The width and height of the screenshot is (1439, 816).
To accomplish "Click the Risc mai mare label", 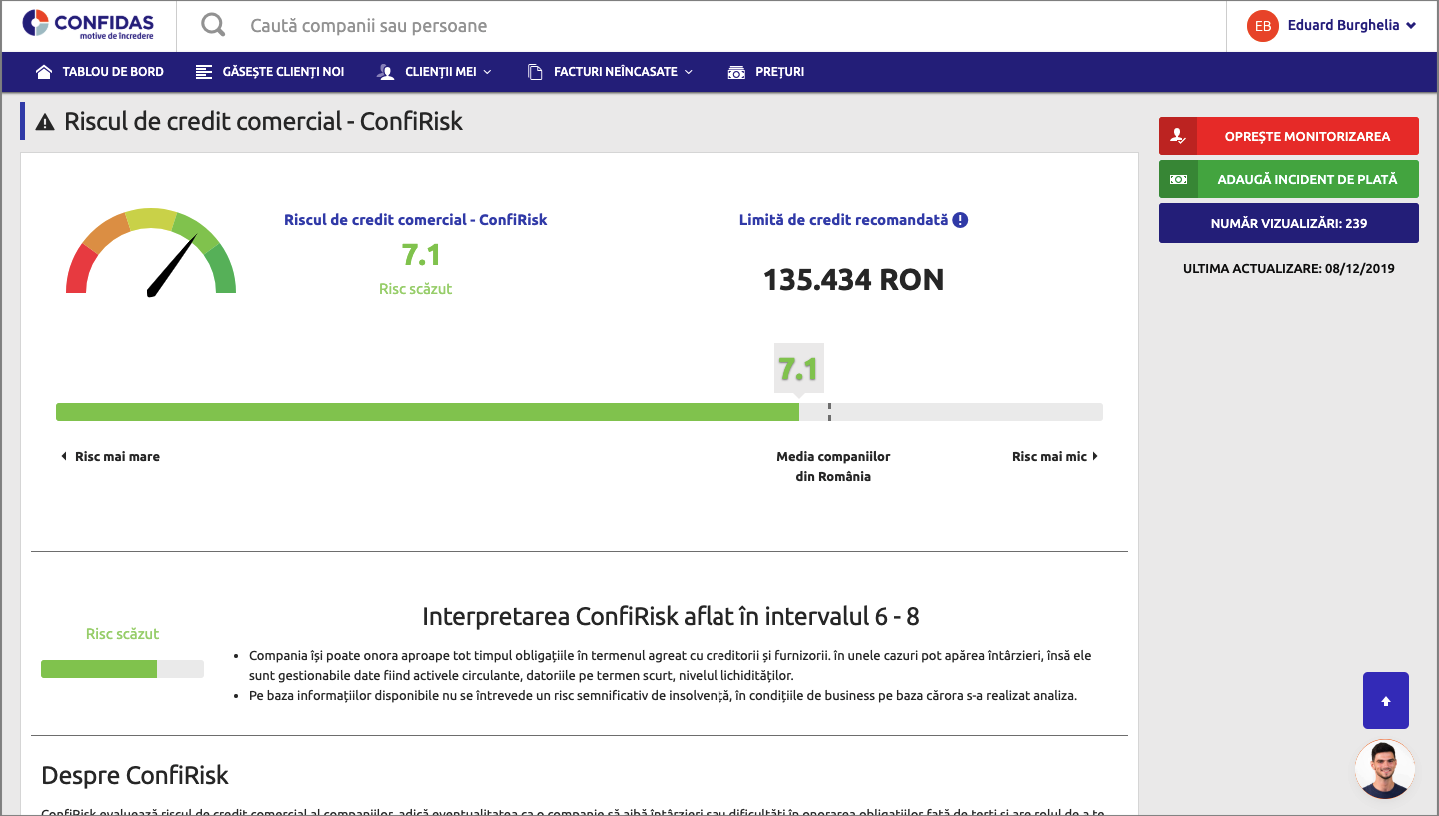I will 117,457.
